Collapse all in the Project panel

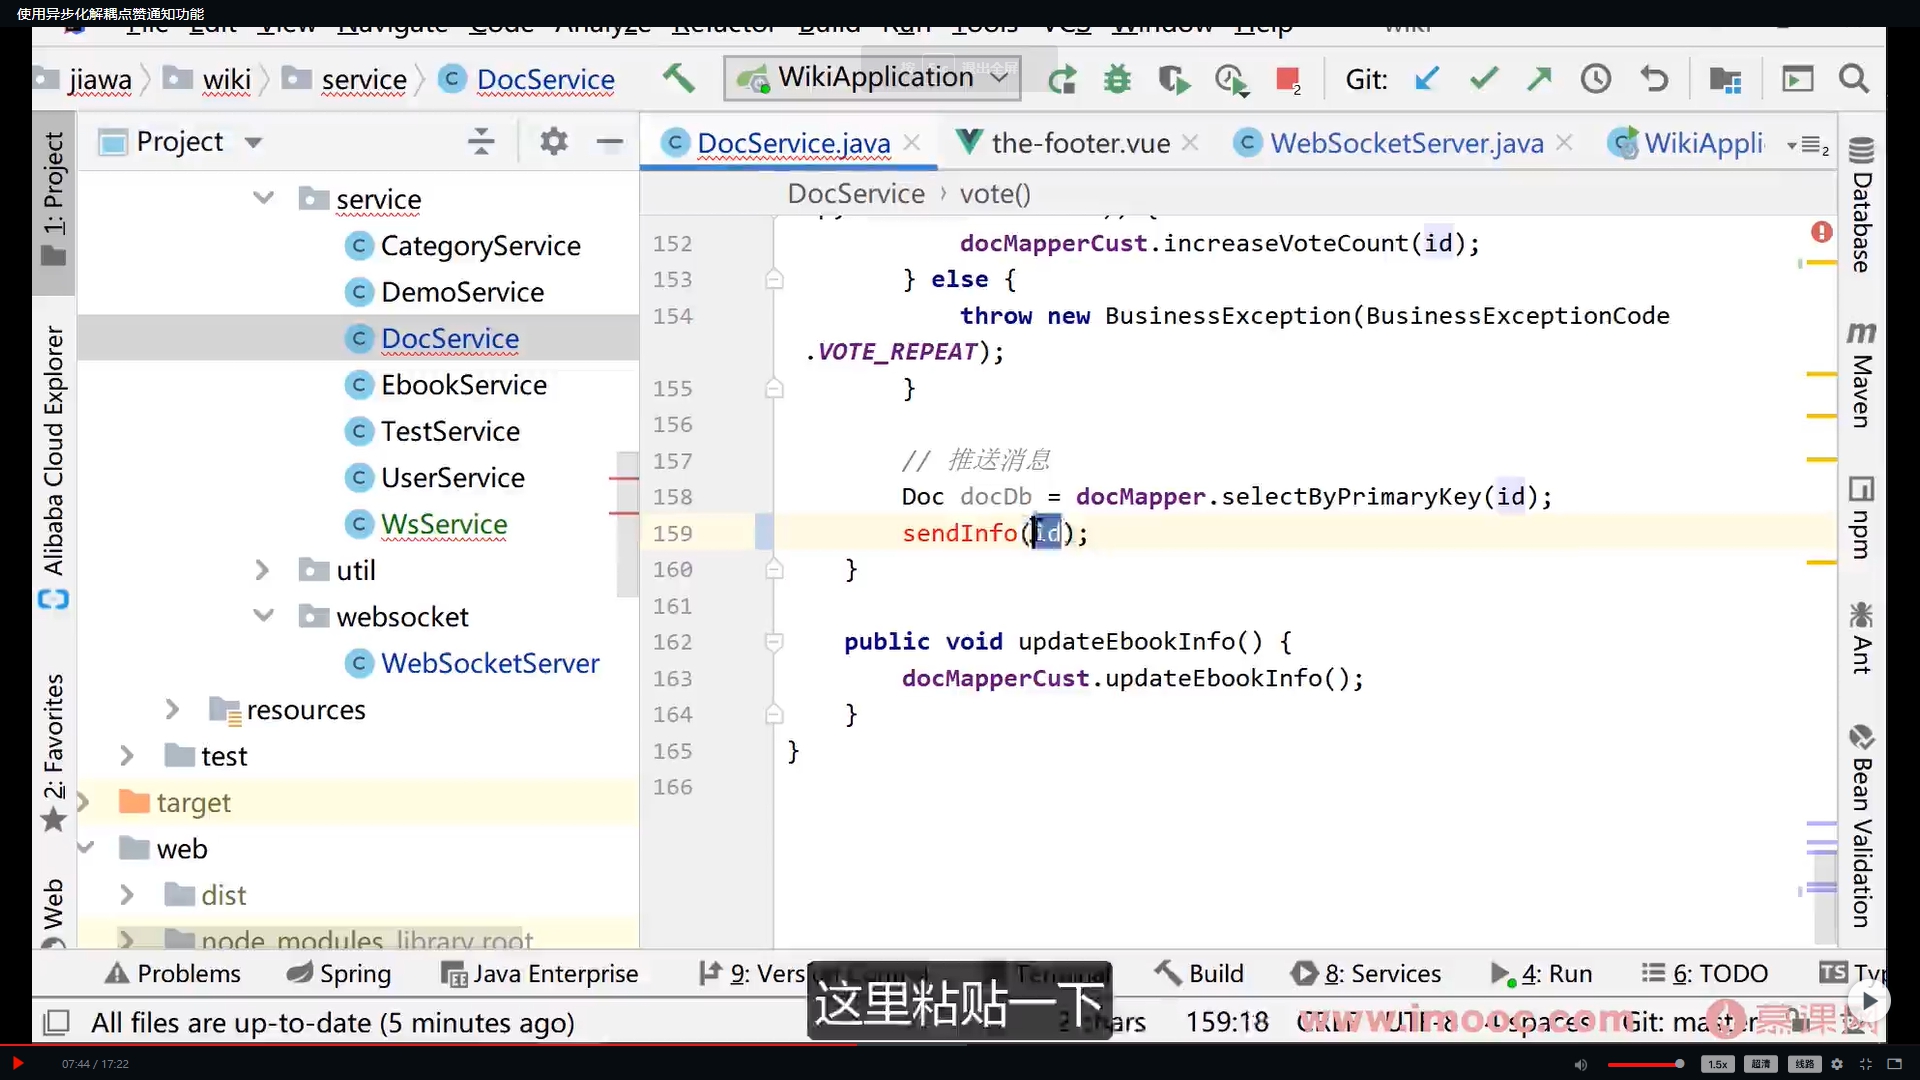[x=481, y=142]
